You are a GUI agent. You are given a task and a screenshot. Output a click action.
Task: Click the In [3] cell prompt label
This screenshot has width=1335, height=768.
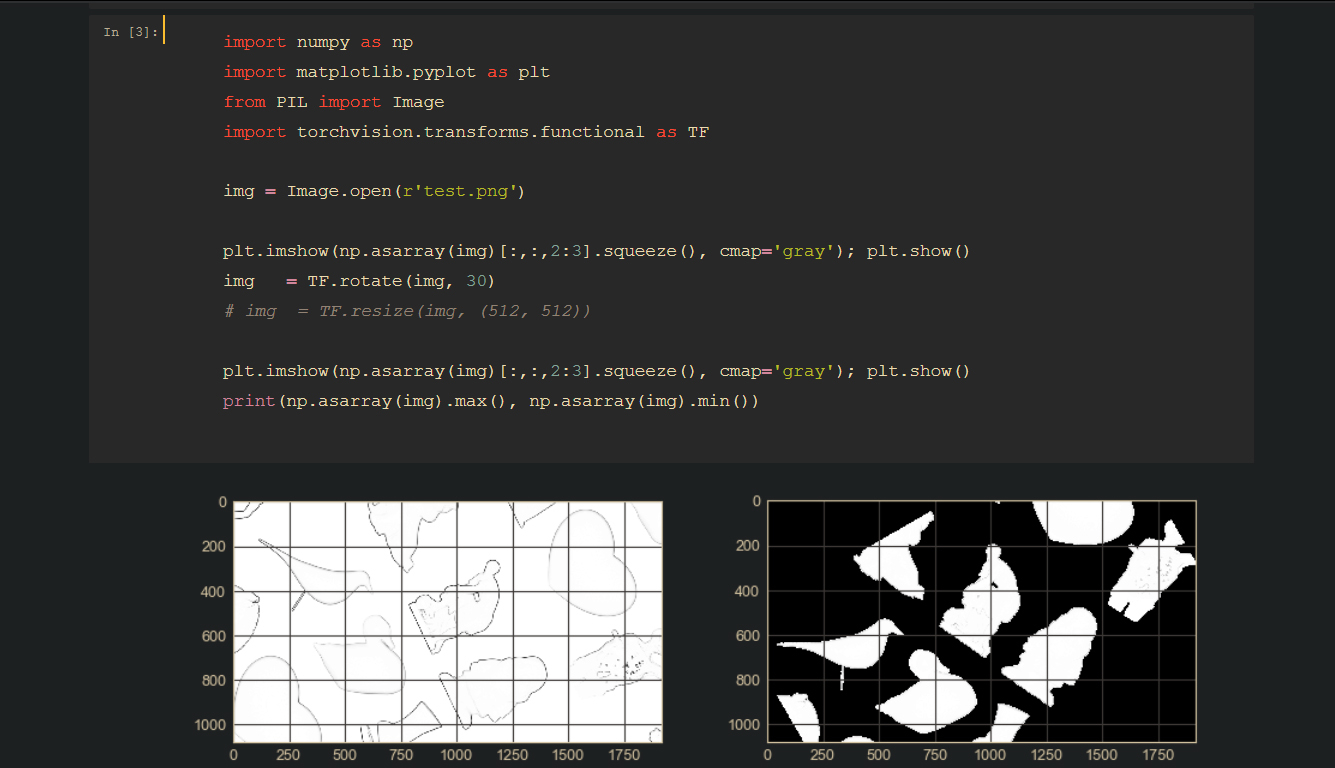point(130,32)
